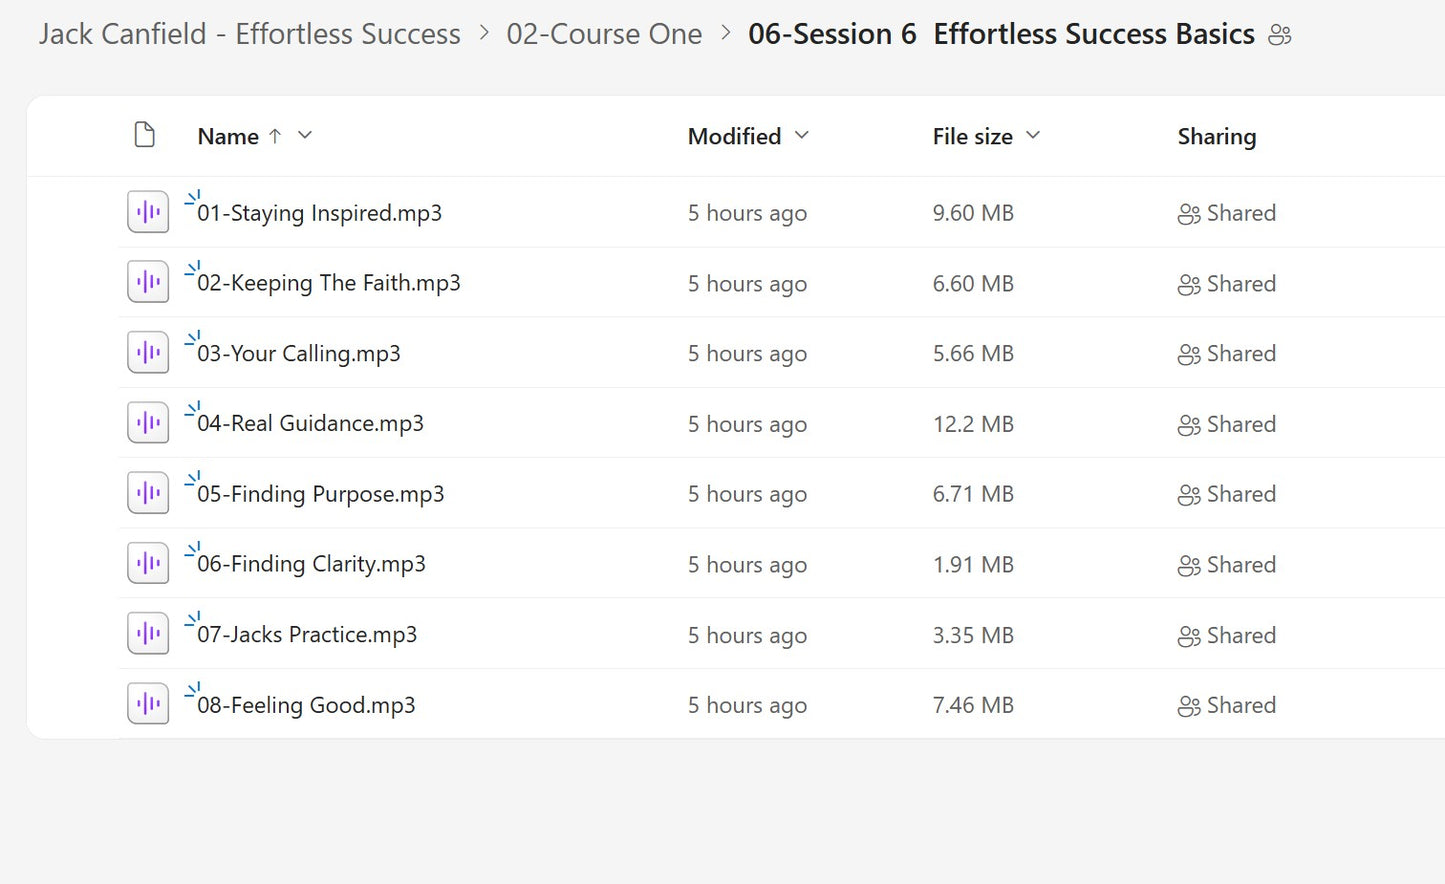
Task: Click the Shared icon for 06-Finding Clarity.mp3
Action: click(1188, 565)
